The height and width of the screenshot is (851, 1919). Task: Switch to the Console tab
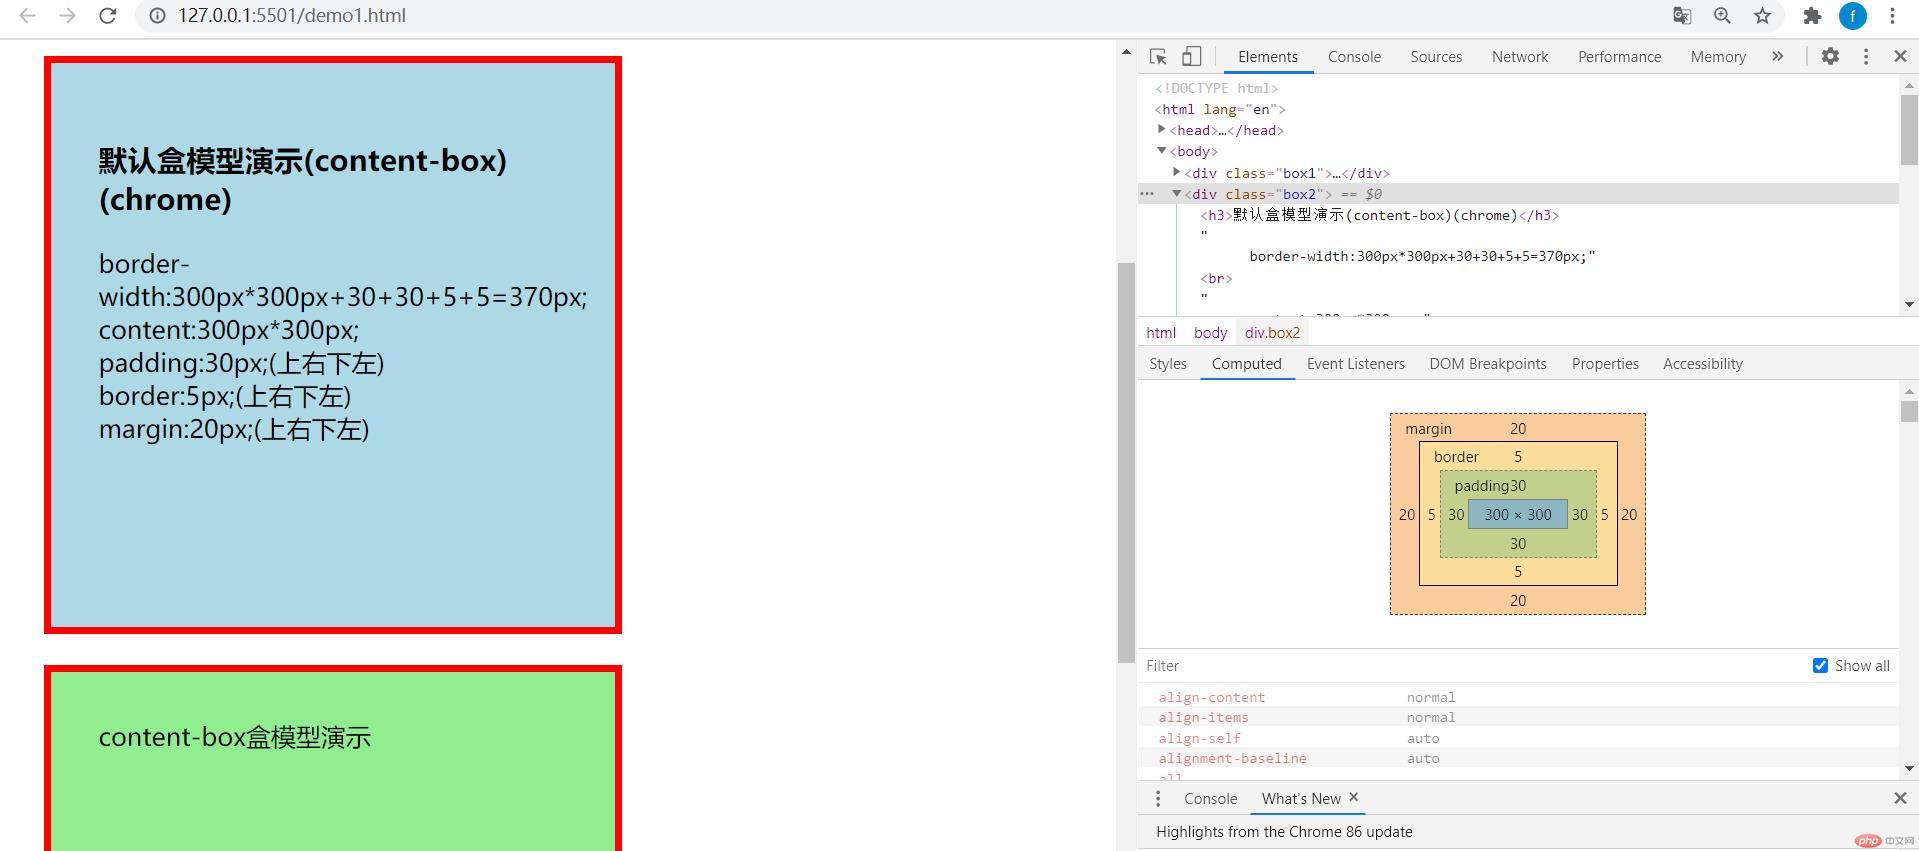1354,57
